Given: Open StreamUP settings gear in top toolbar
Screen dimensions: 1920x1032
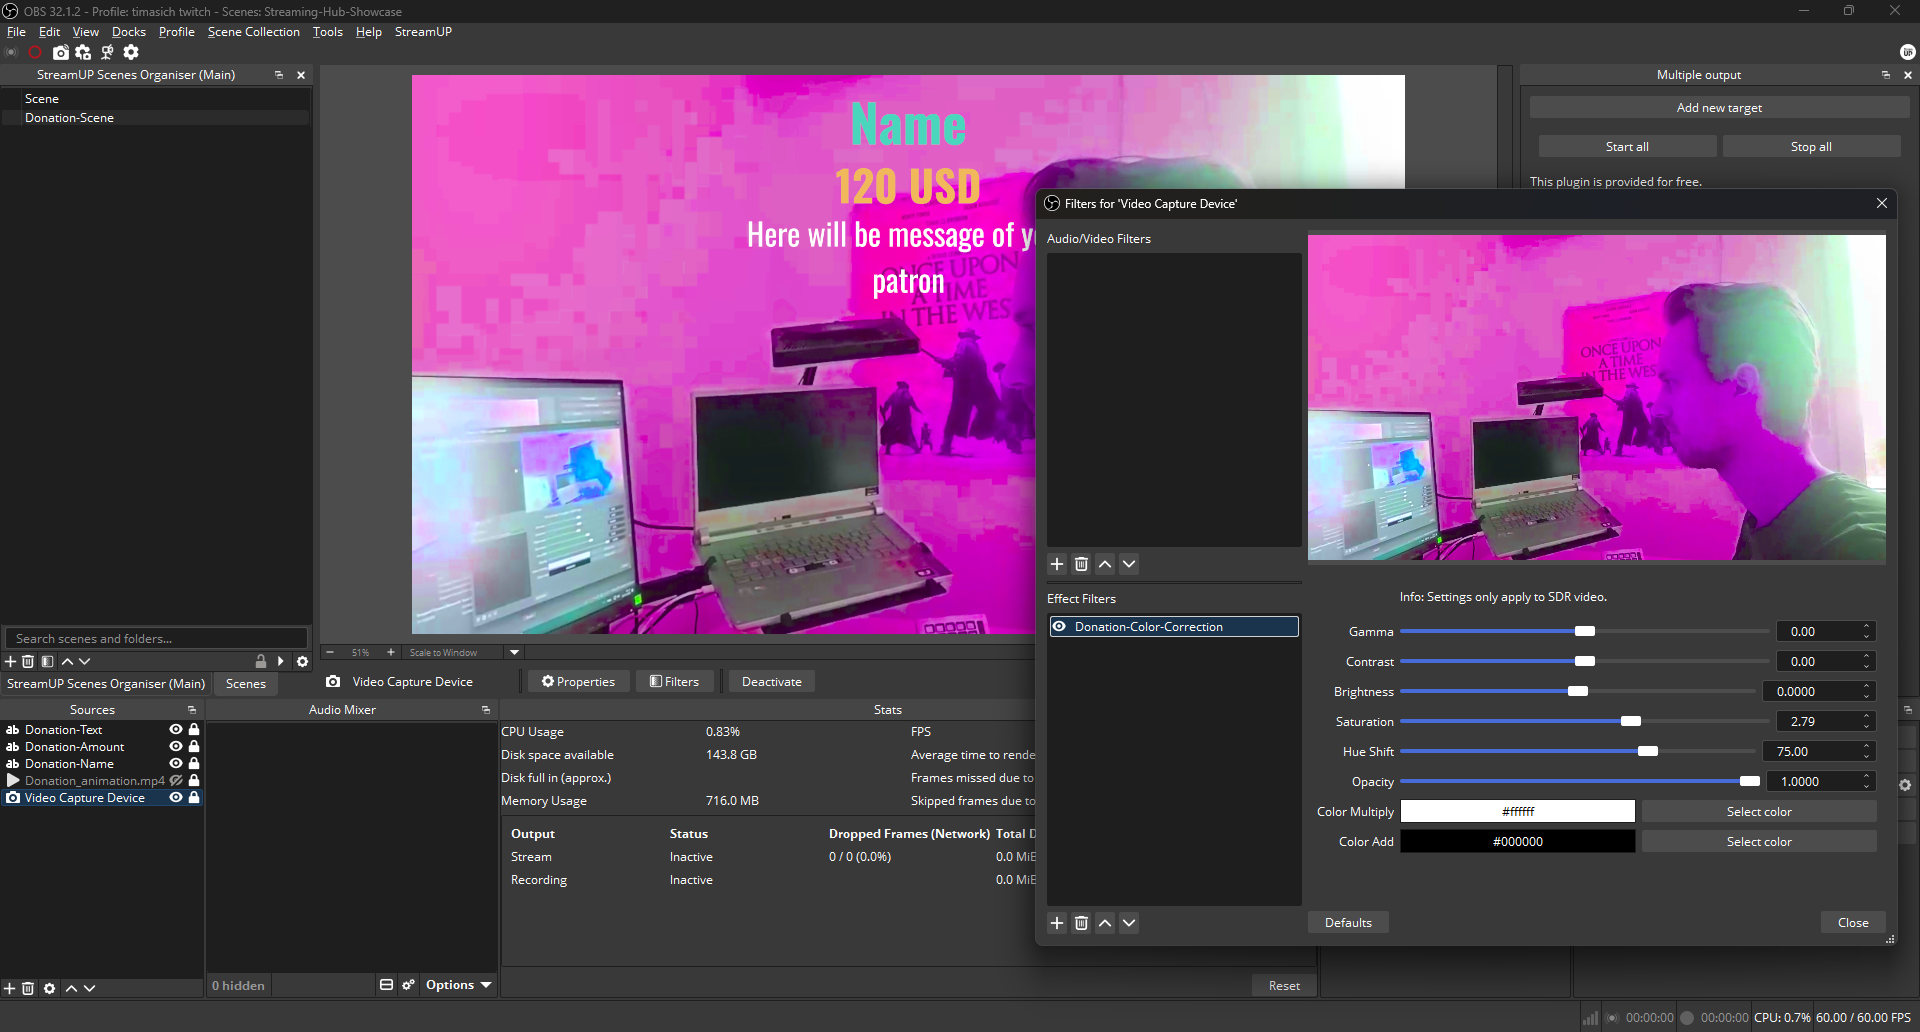Looking at the screenshot, I should (131, 53).
